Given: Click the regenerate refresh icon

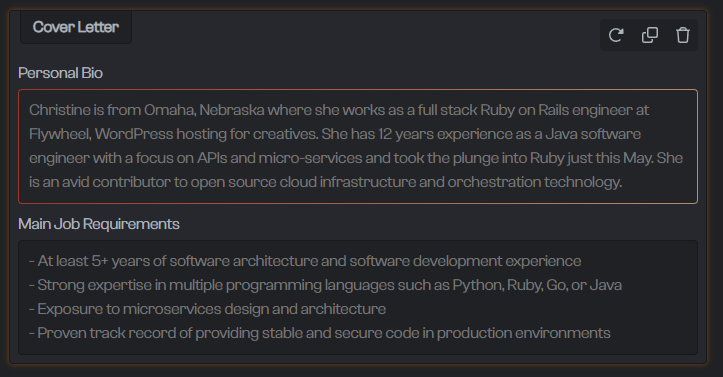Looking at the screenshot, I should [x=616, y=35].
